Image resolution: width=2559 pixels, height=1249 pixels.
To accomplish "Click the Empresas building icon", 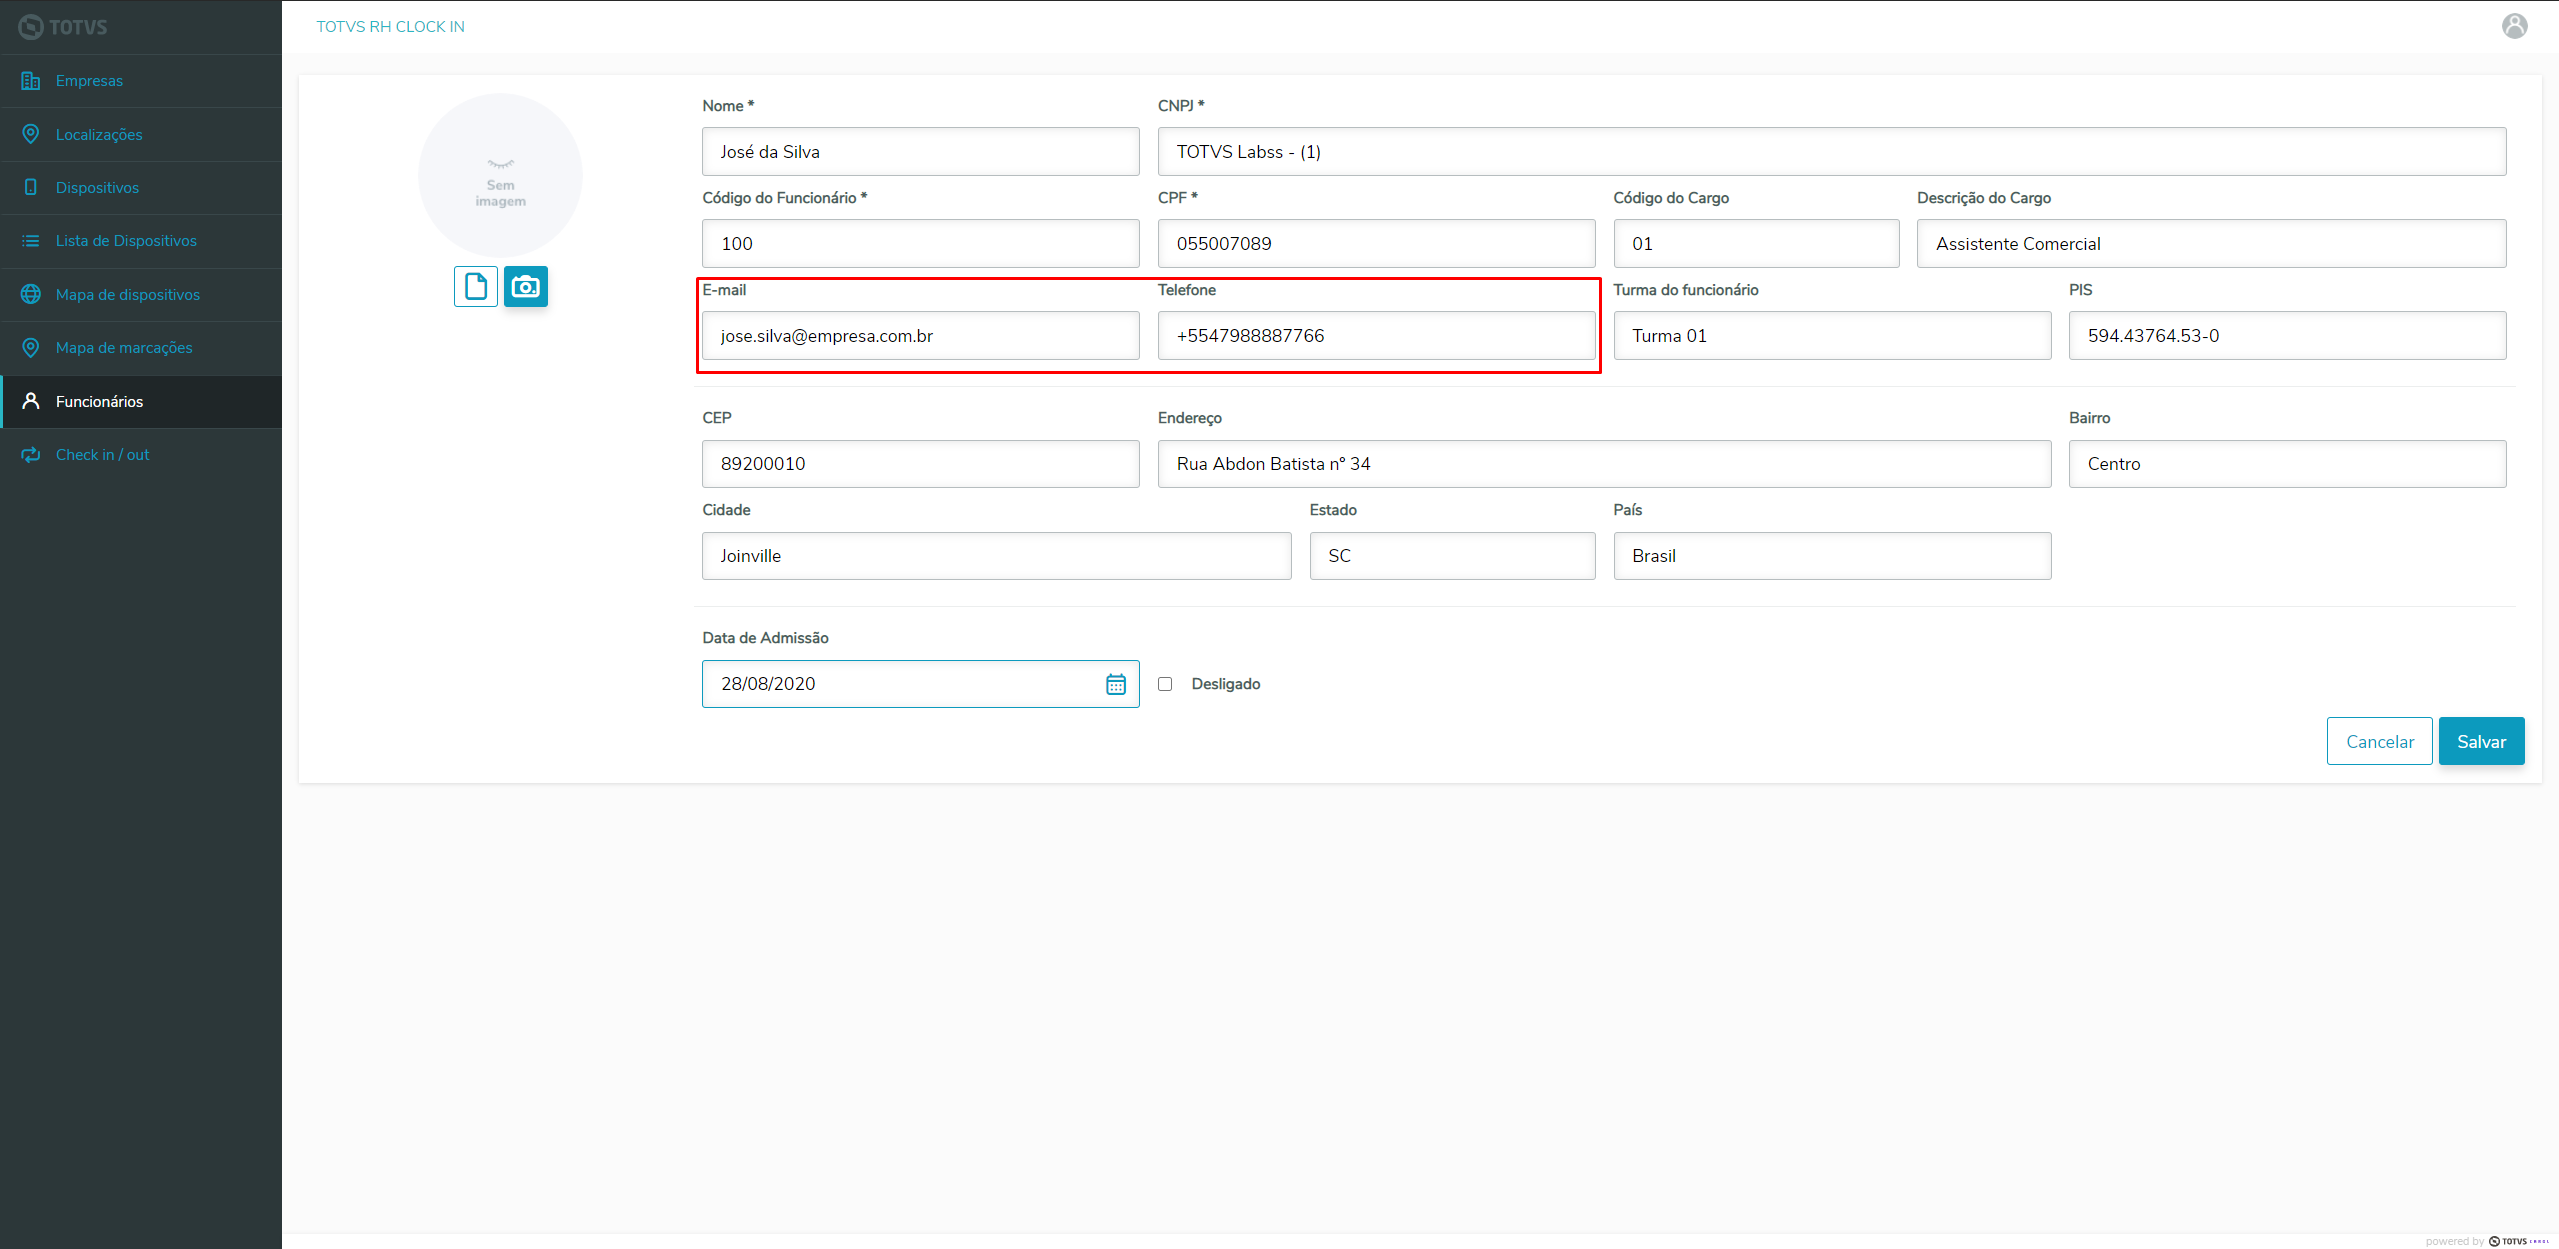I will click(31, 81).
